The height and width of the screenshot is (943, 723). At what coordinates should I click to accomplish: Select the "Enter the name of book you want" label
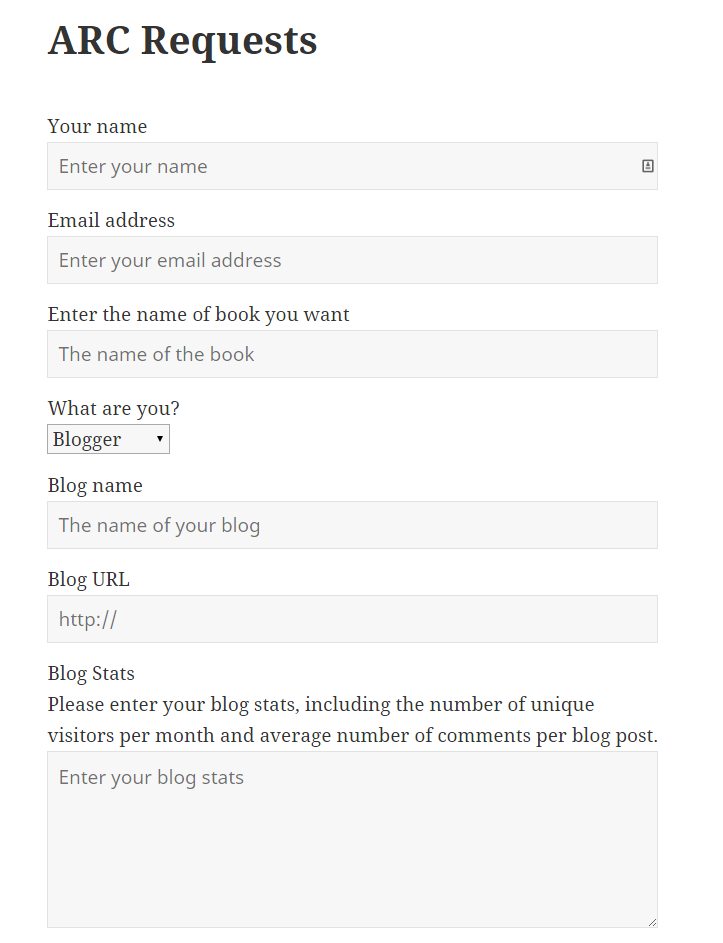coord(198,314)
